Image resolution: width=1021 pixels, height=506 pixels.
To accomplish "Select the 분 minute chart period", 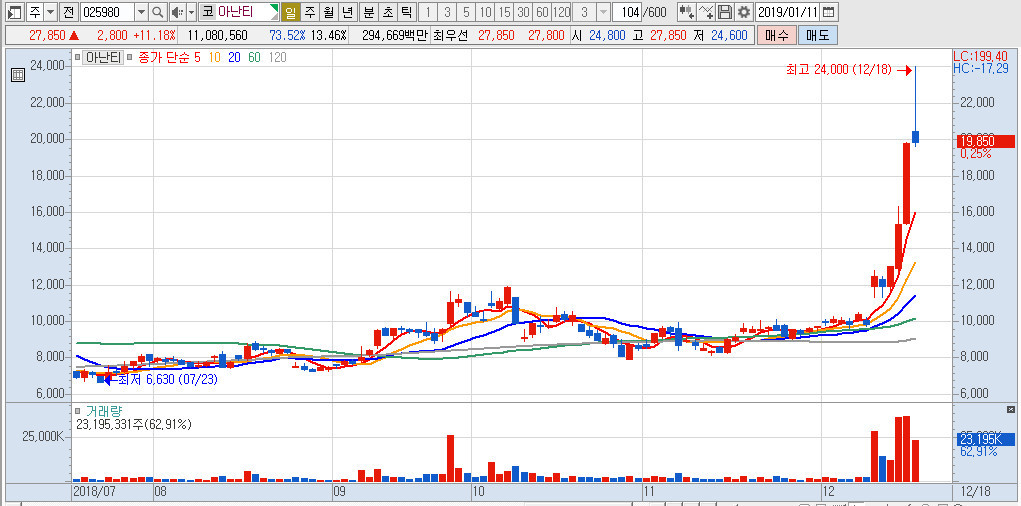I will pyautogui.click(x=369, y=12).
